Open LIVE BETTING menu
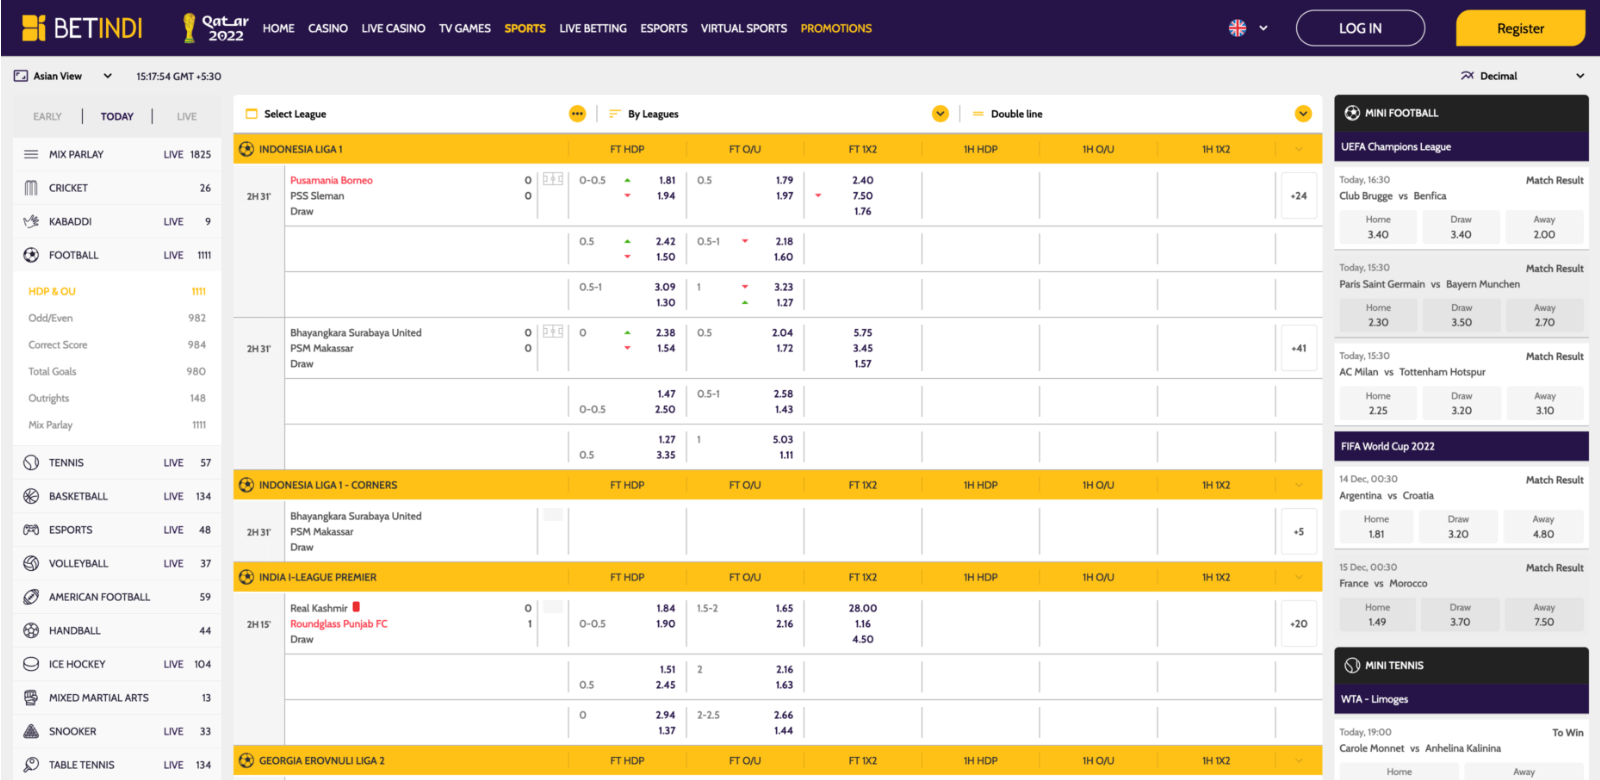The width and height of the screenshot is (1600, 780). (x=593, y=28)
